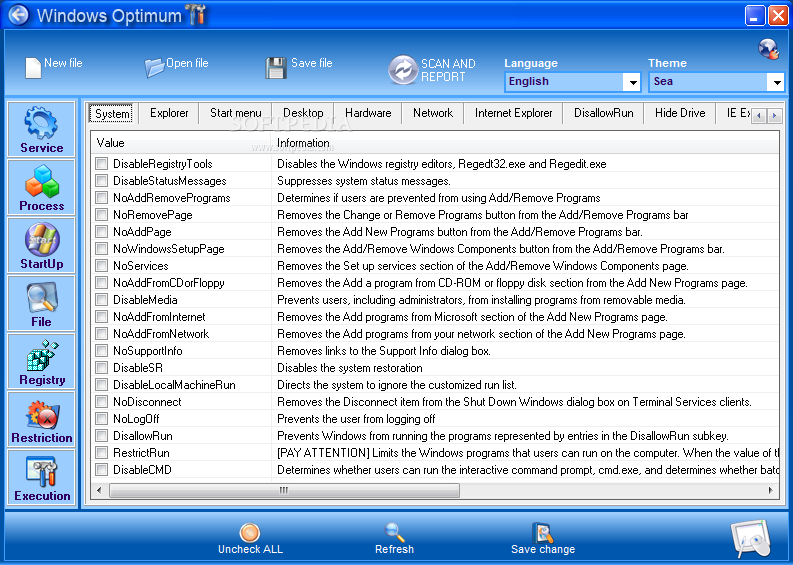Click the horizontal scrollbar left arrow
The height and width of the screenshot is (565, 793).
tap(99, 490)
